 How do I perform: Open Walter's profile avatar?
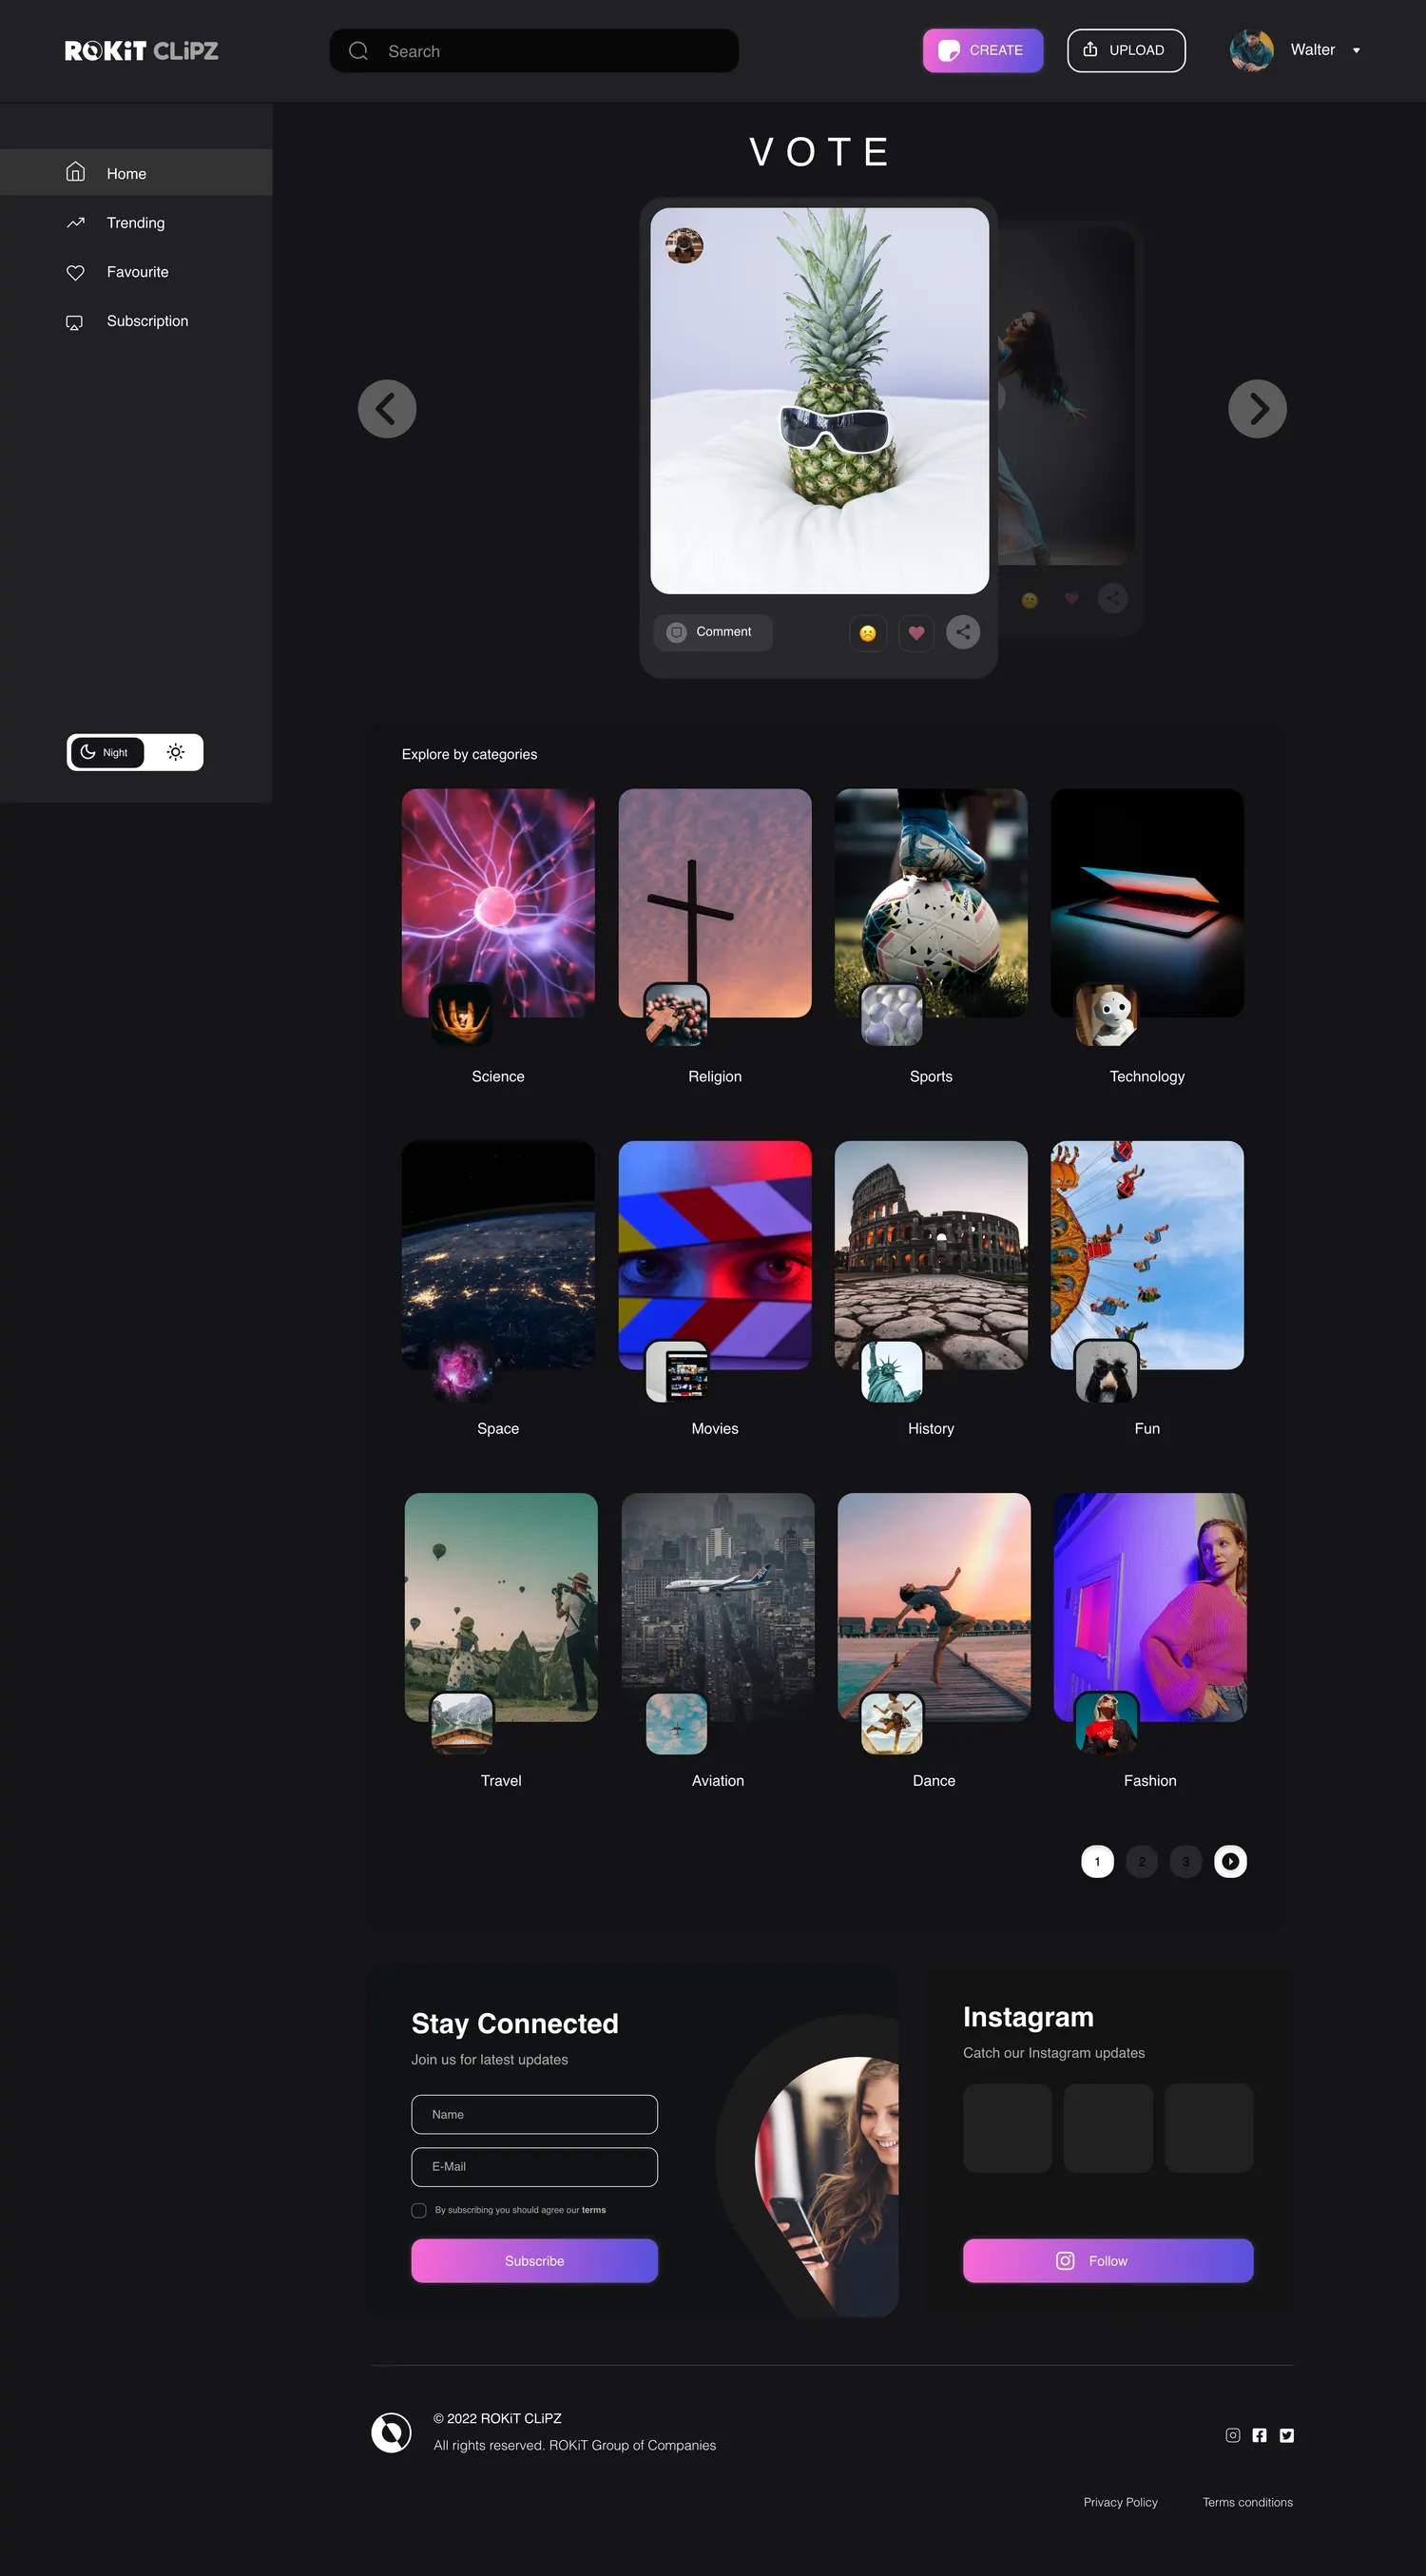1251,50
